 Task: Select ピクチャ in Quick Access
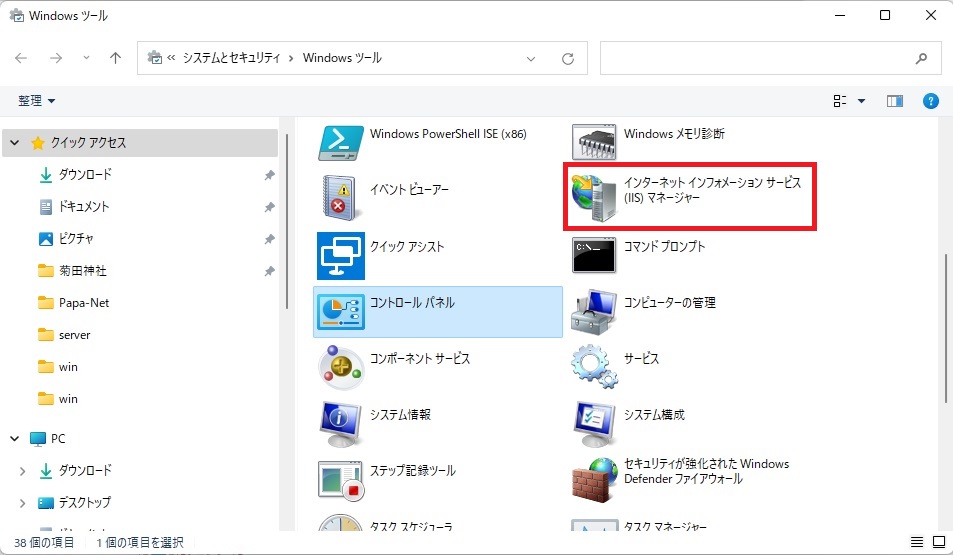(76, 239)
